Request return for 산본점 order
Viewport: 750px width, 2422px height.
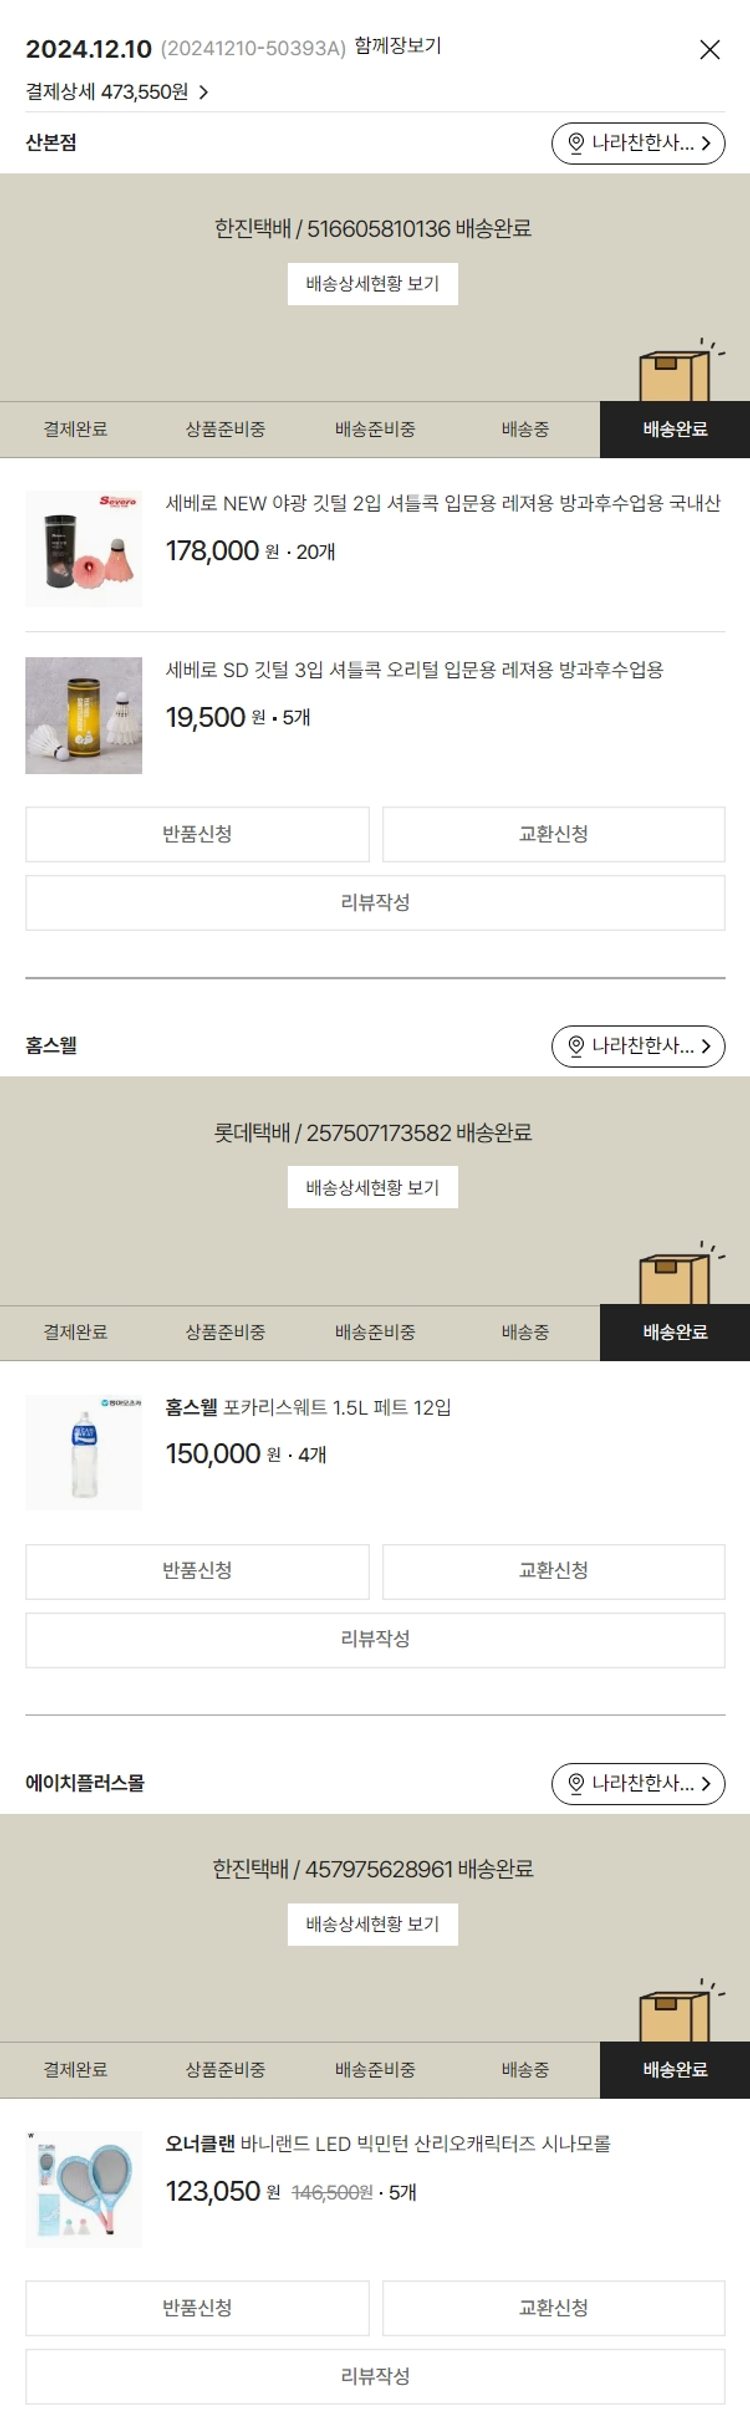197,834
